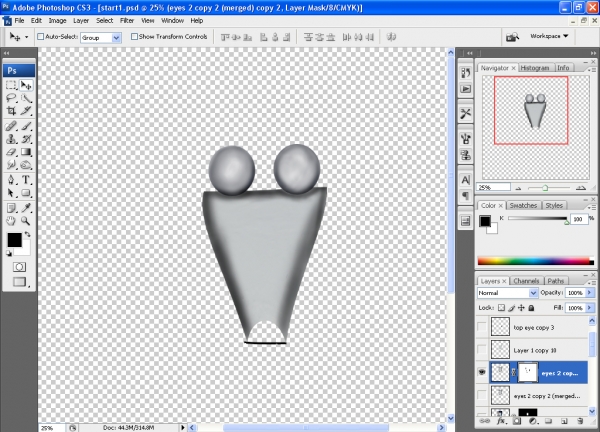
Task: Select the Blur tool
Action: tap(11, 165)
